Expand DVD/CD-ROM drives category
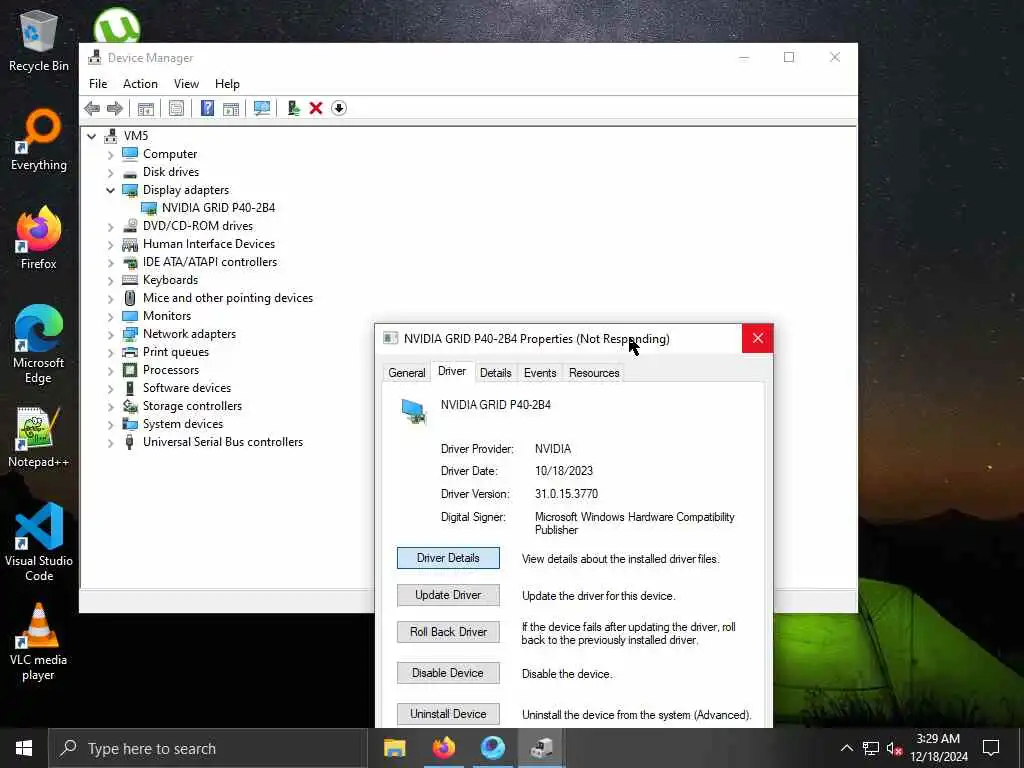This screenshot has height=768, width=1024. point(110,227)
